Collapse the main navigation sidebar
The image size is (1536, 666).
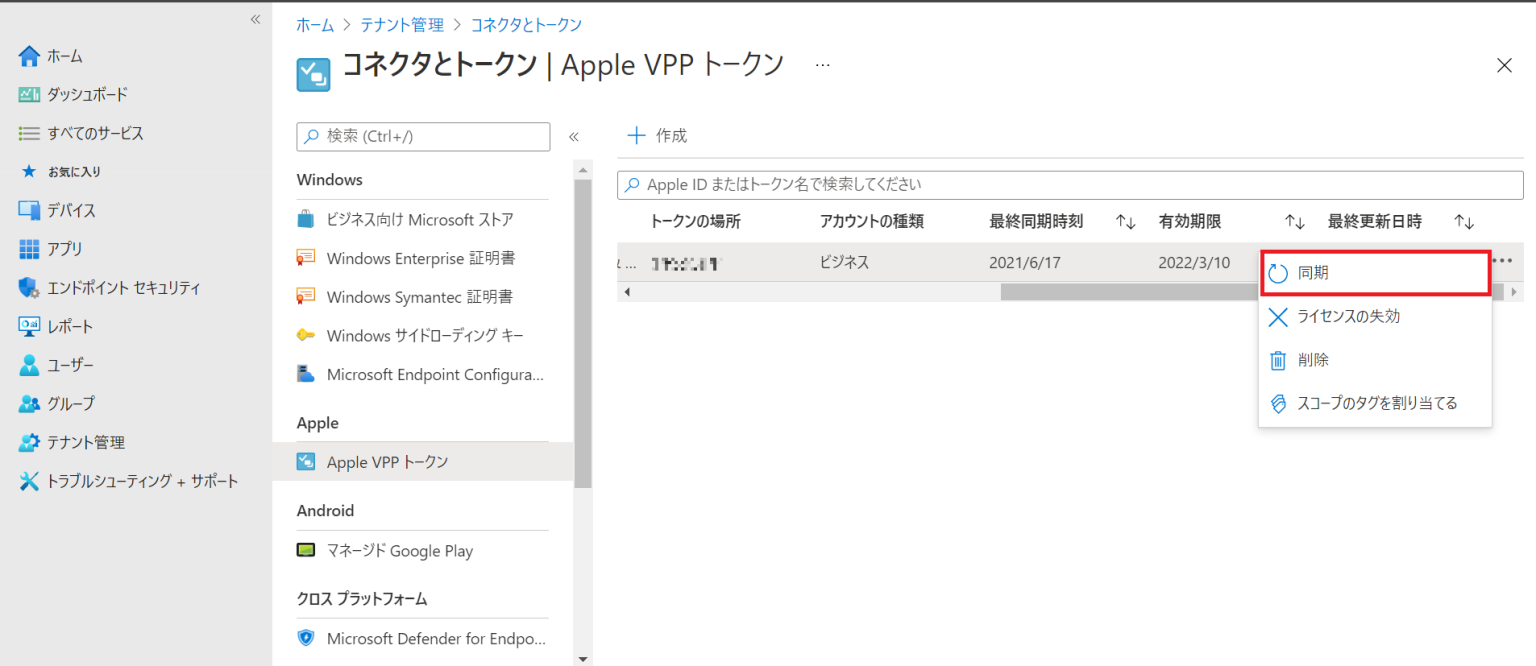[255, 18]
